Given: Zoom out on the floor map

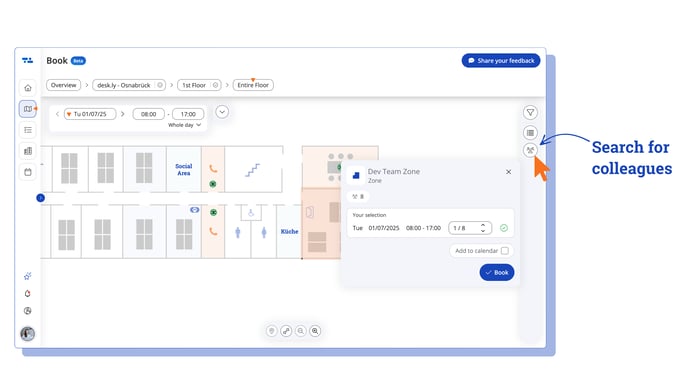Looking at the screenshot, I should 301,331.
